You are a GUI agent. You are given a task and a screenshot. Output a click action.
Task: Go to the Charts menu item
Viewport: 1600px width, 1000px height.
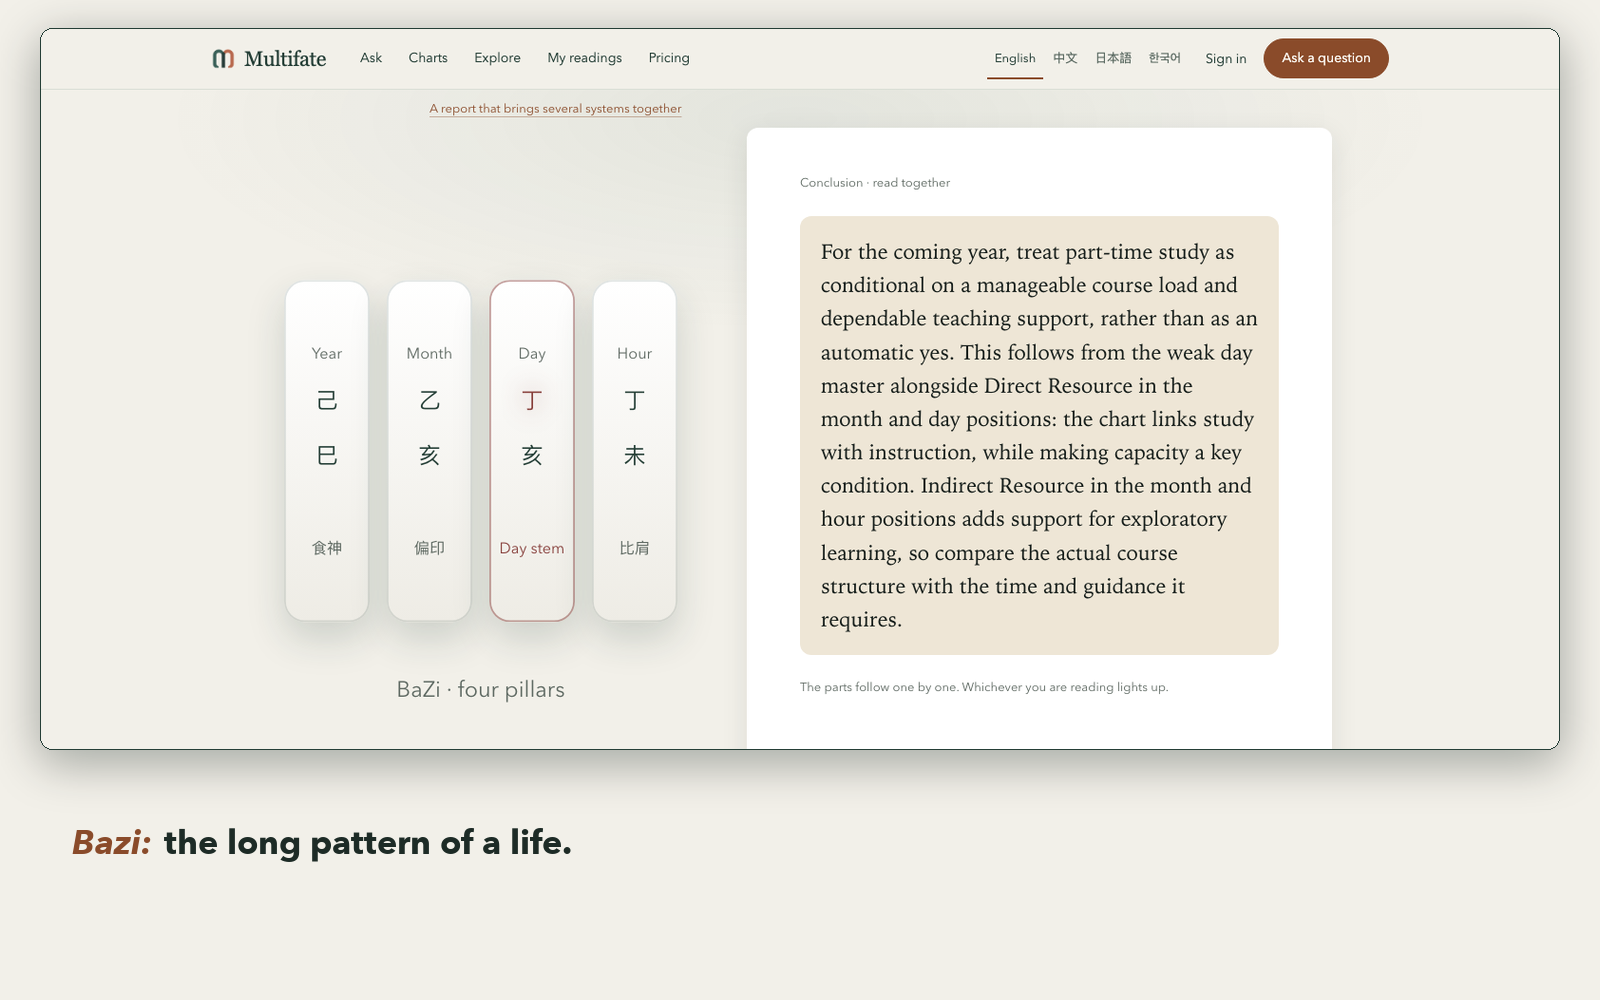click(x=428, y=58)
